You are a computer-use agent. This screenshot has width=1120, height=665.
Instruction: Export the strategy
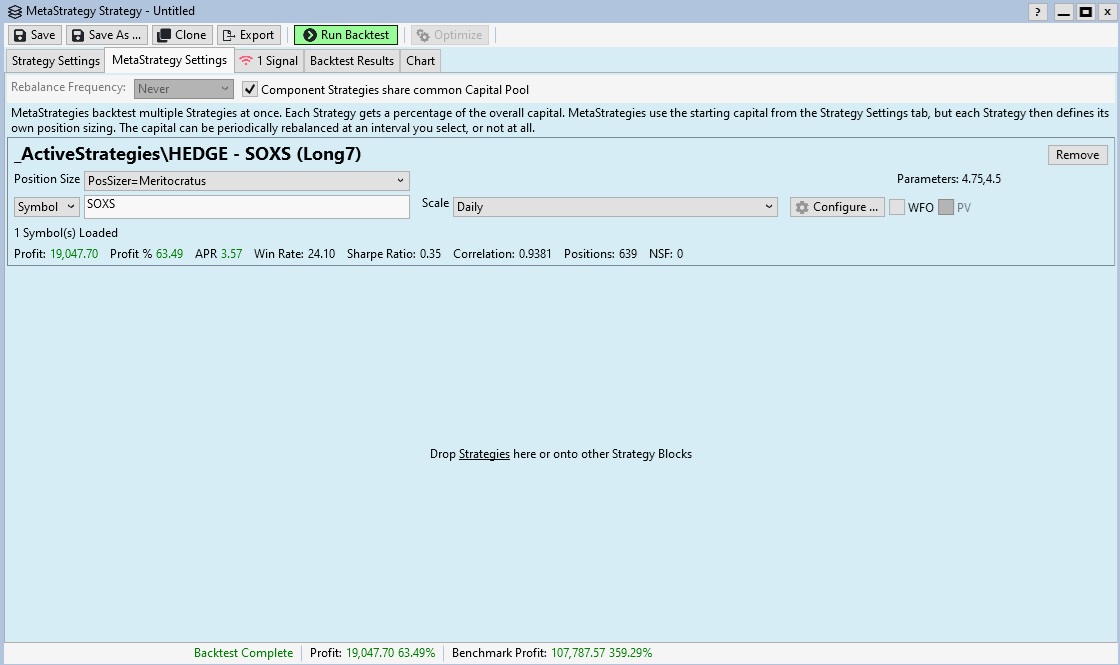point(247,35)
